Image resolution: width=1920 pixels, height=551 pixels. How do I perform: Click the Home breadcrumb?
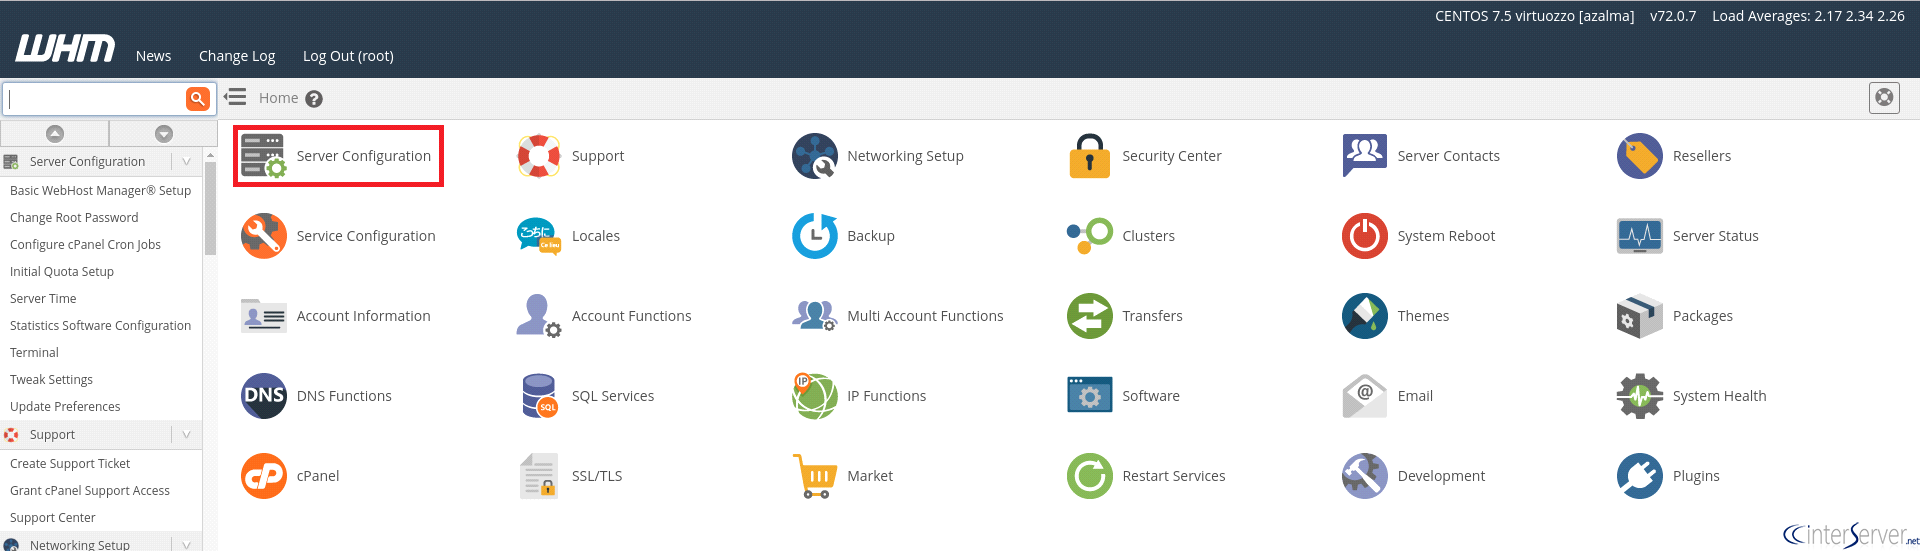pos(278,98)
